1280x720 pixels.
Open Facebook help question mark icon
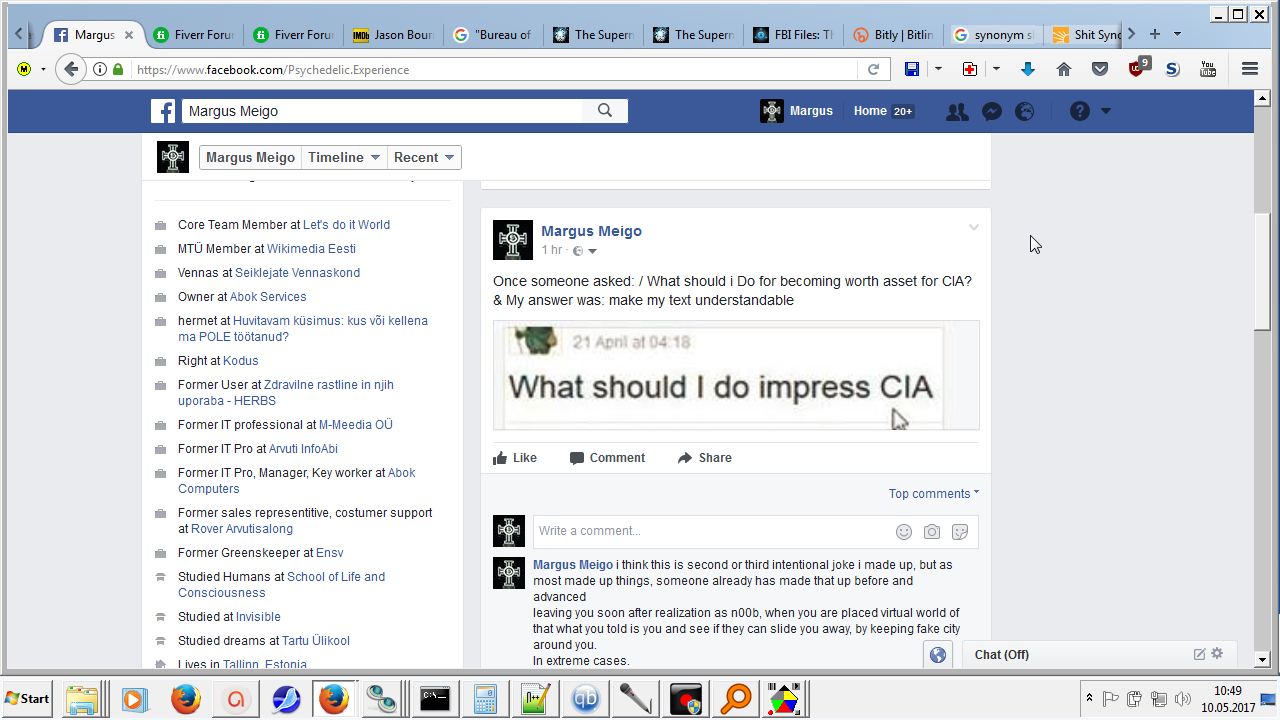click(1080, 111)
